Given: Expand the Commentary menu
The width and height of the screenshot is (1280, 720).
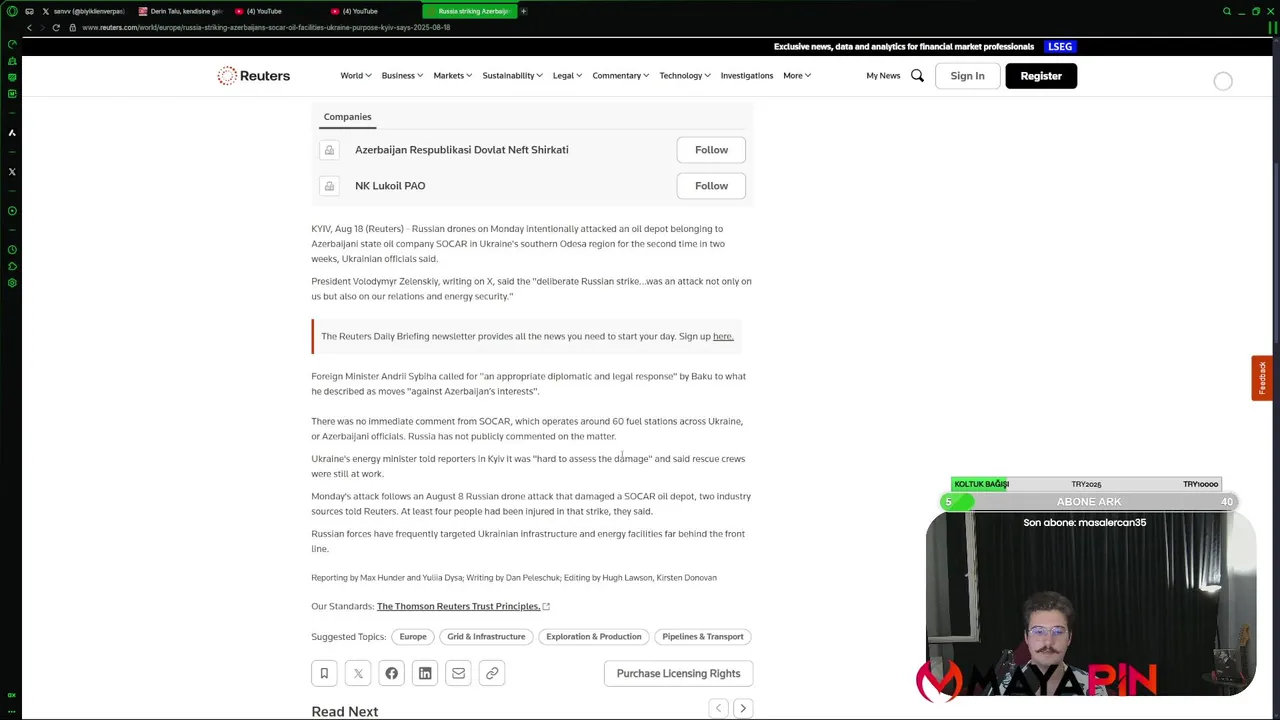Looking at the screenshot, I should point(620,75).
